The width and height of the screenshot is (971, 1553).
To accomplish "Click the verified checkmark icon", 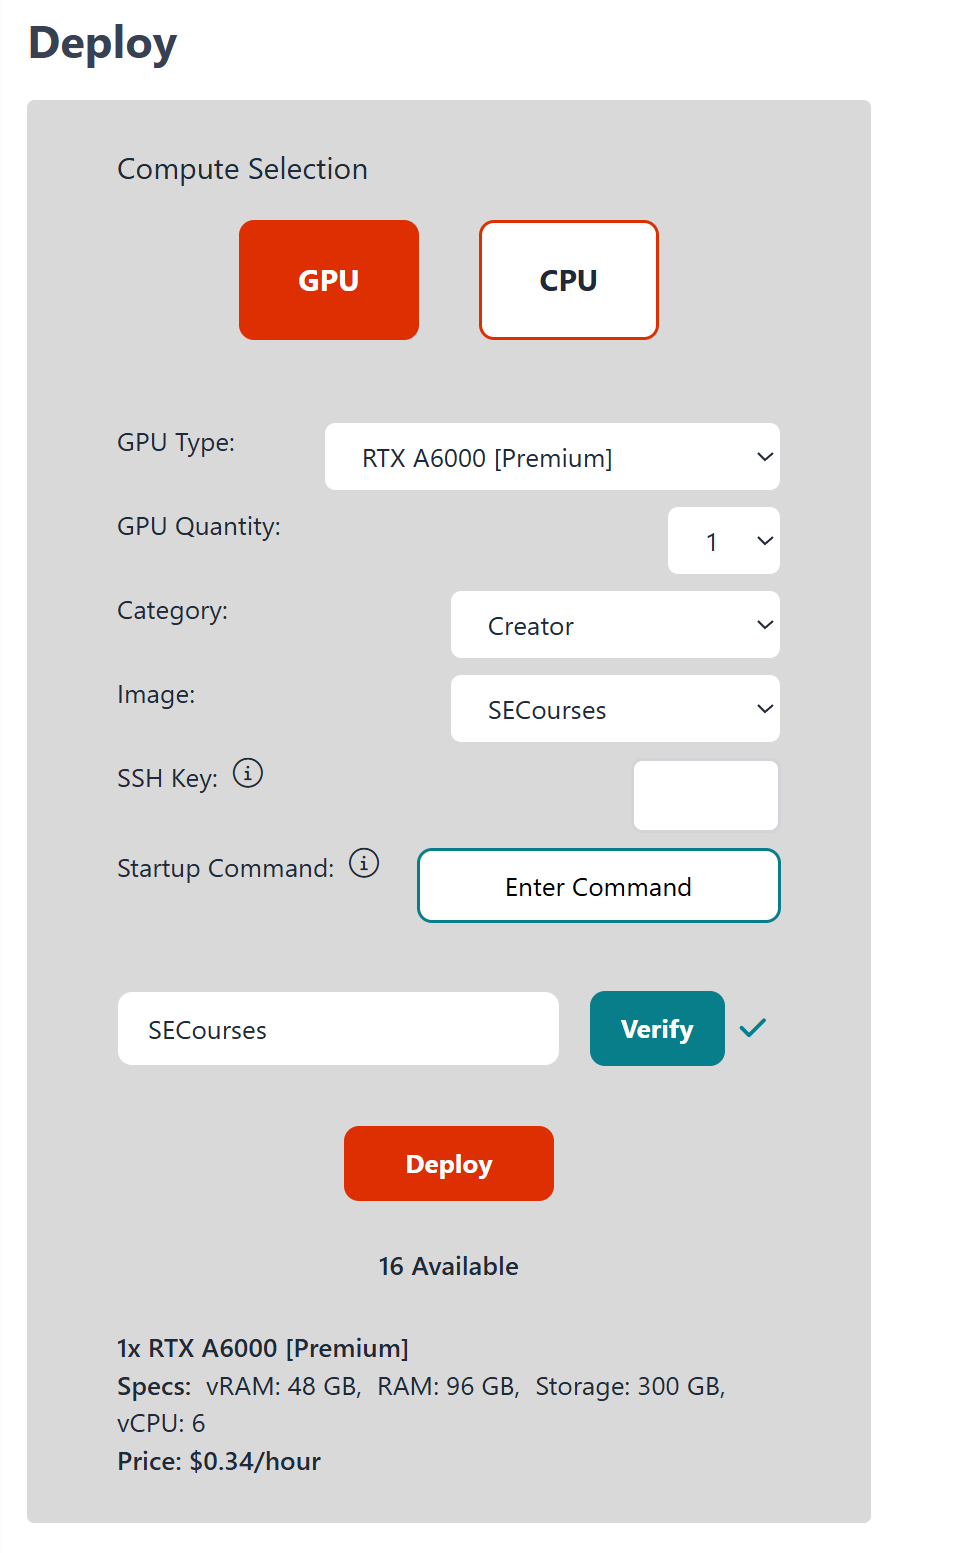I will pos(753,1027).
